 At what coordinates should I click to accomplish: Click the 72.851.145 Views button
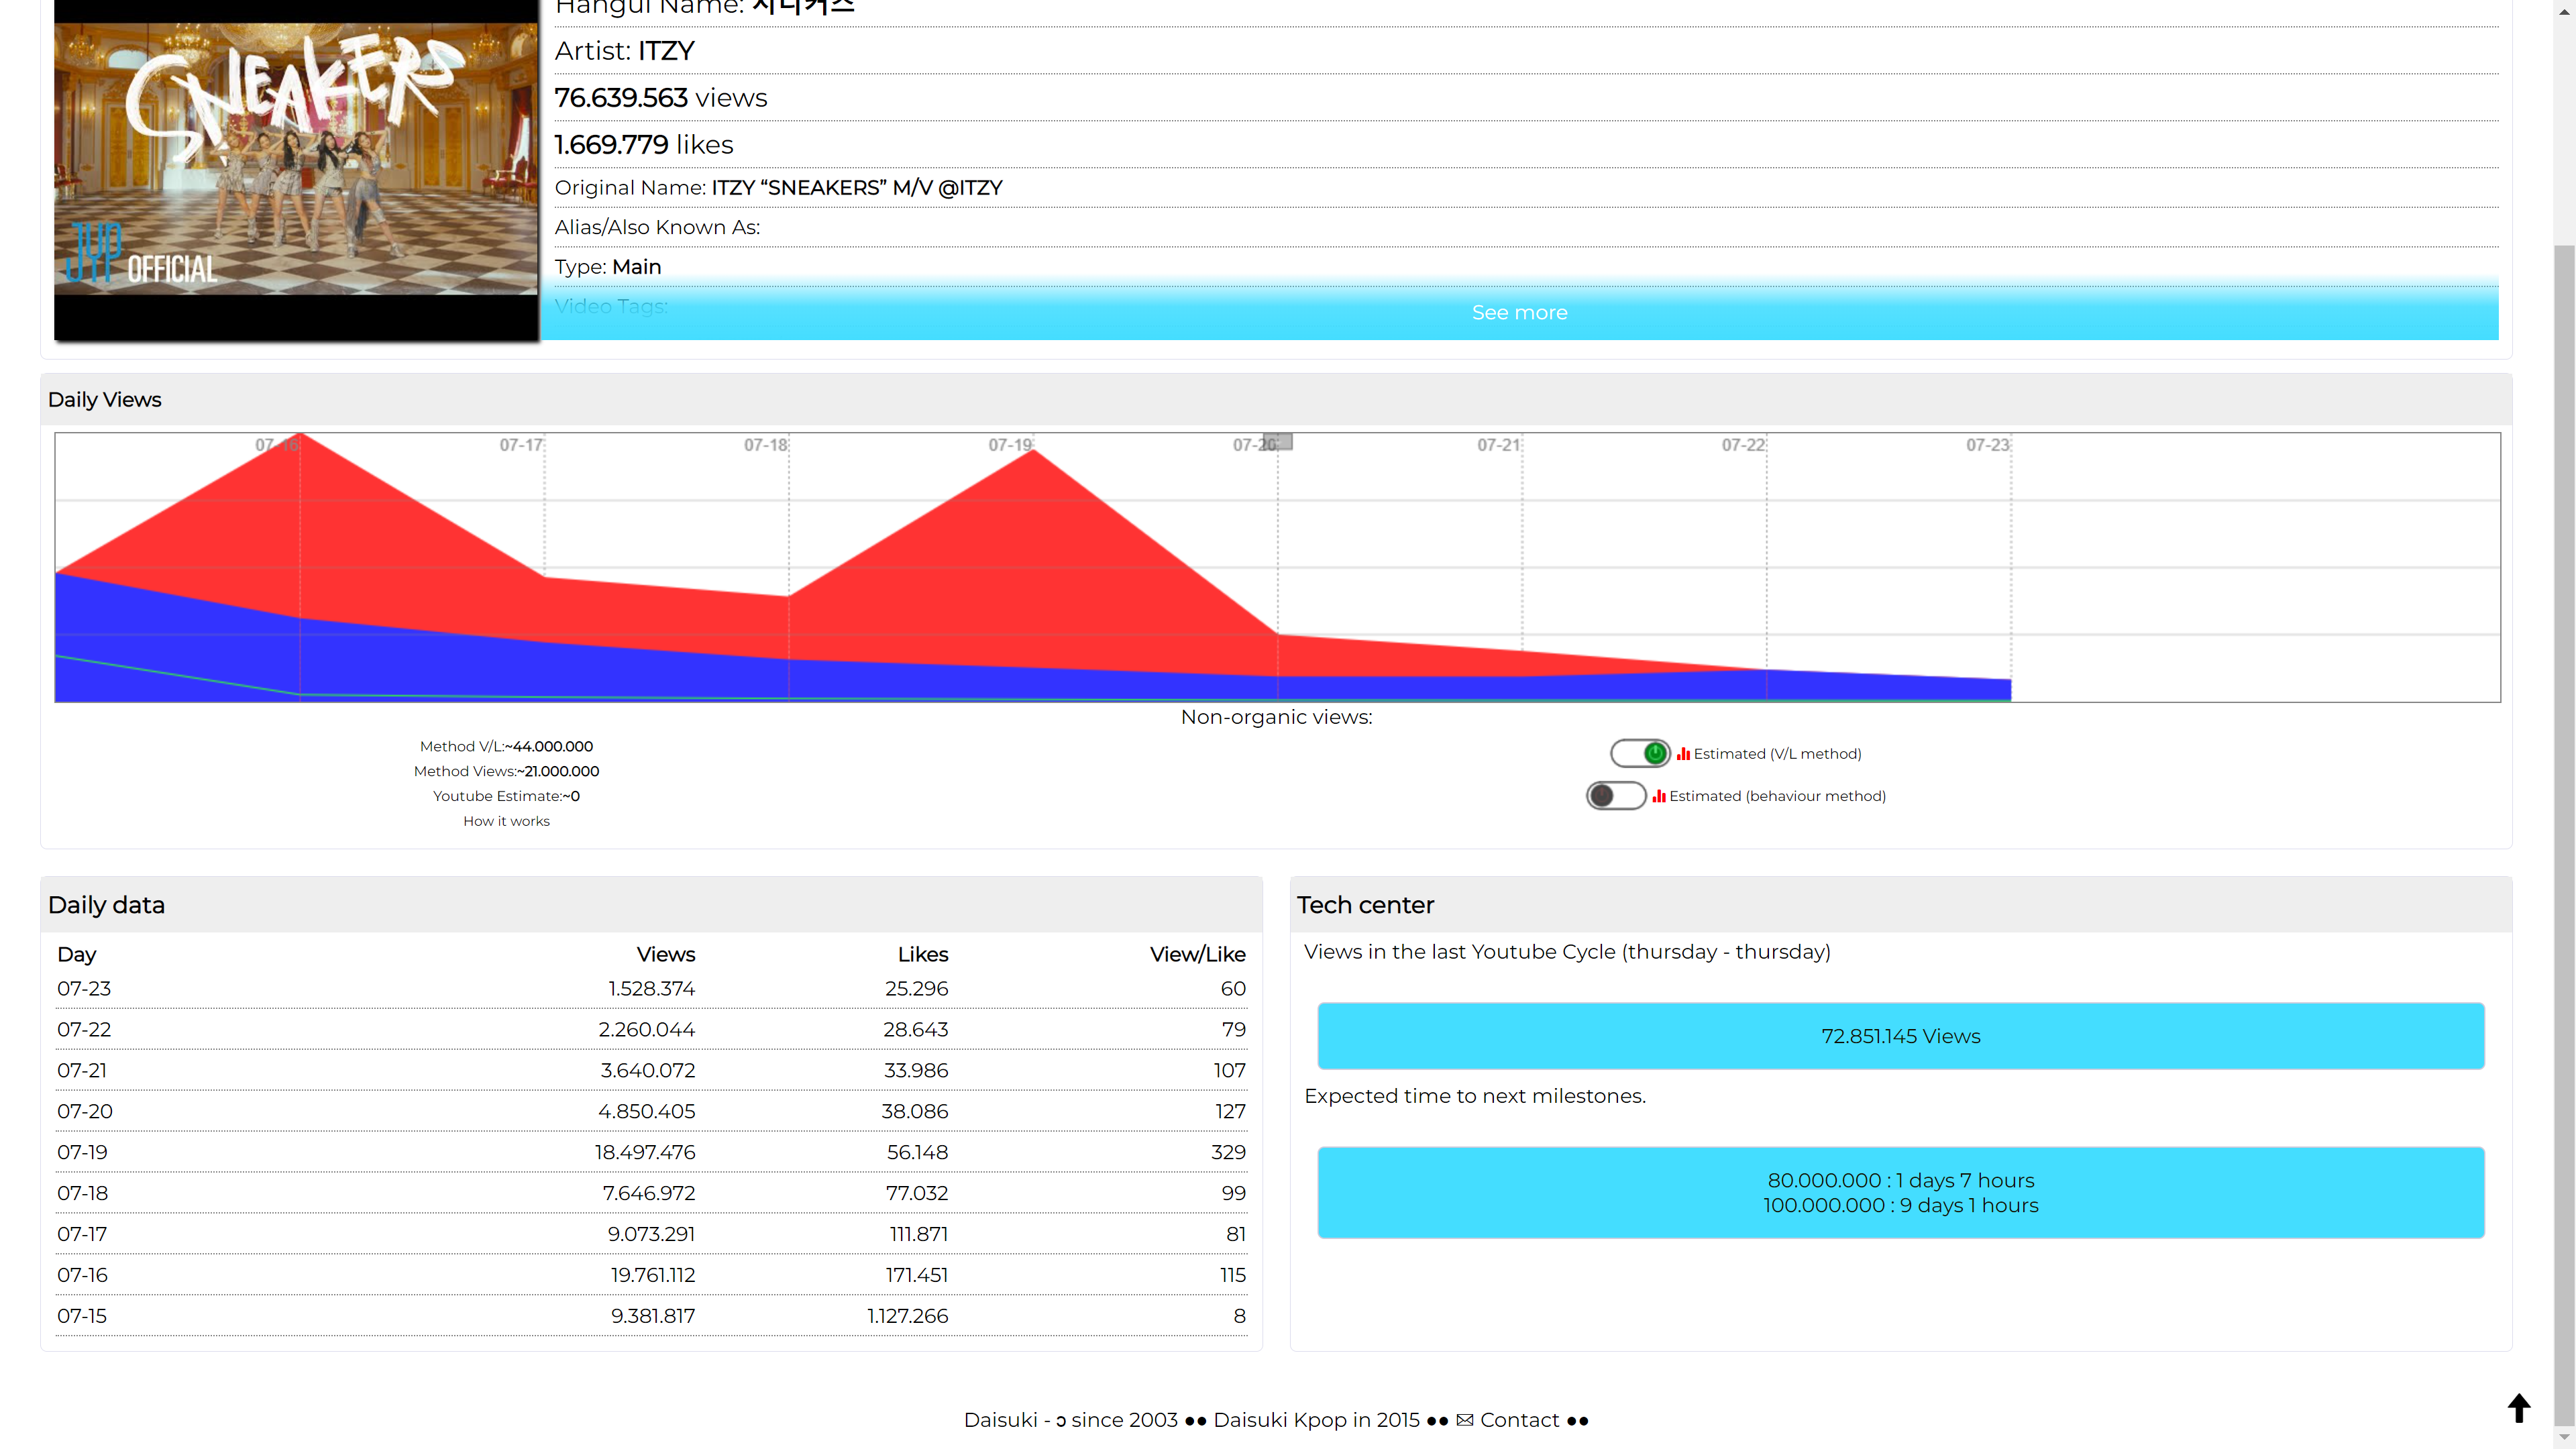point(1900,1036)
